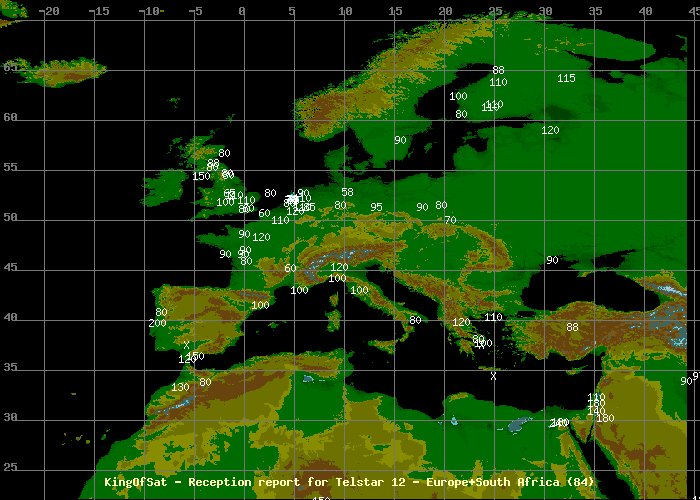The height and width of the screenshot is (500, 700).
Task: Select the 80 value in southern Italy
Action: point(415,321)
